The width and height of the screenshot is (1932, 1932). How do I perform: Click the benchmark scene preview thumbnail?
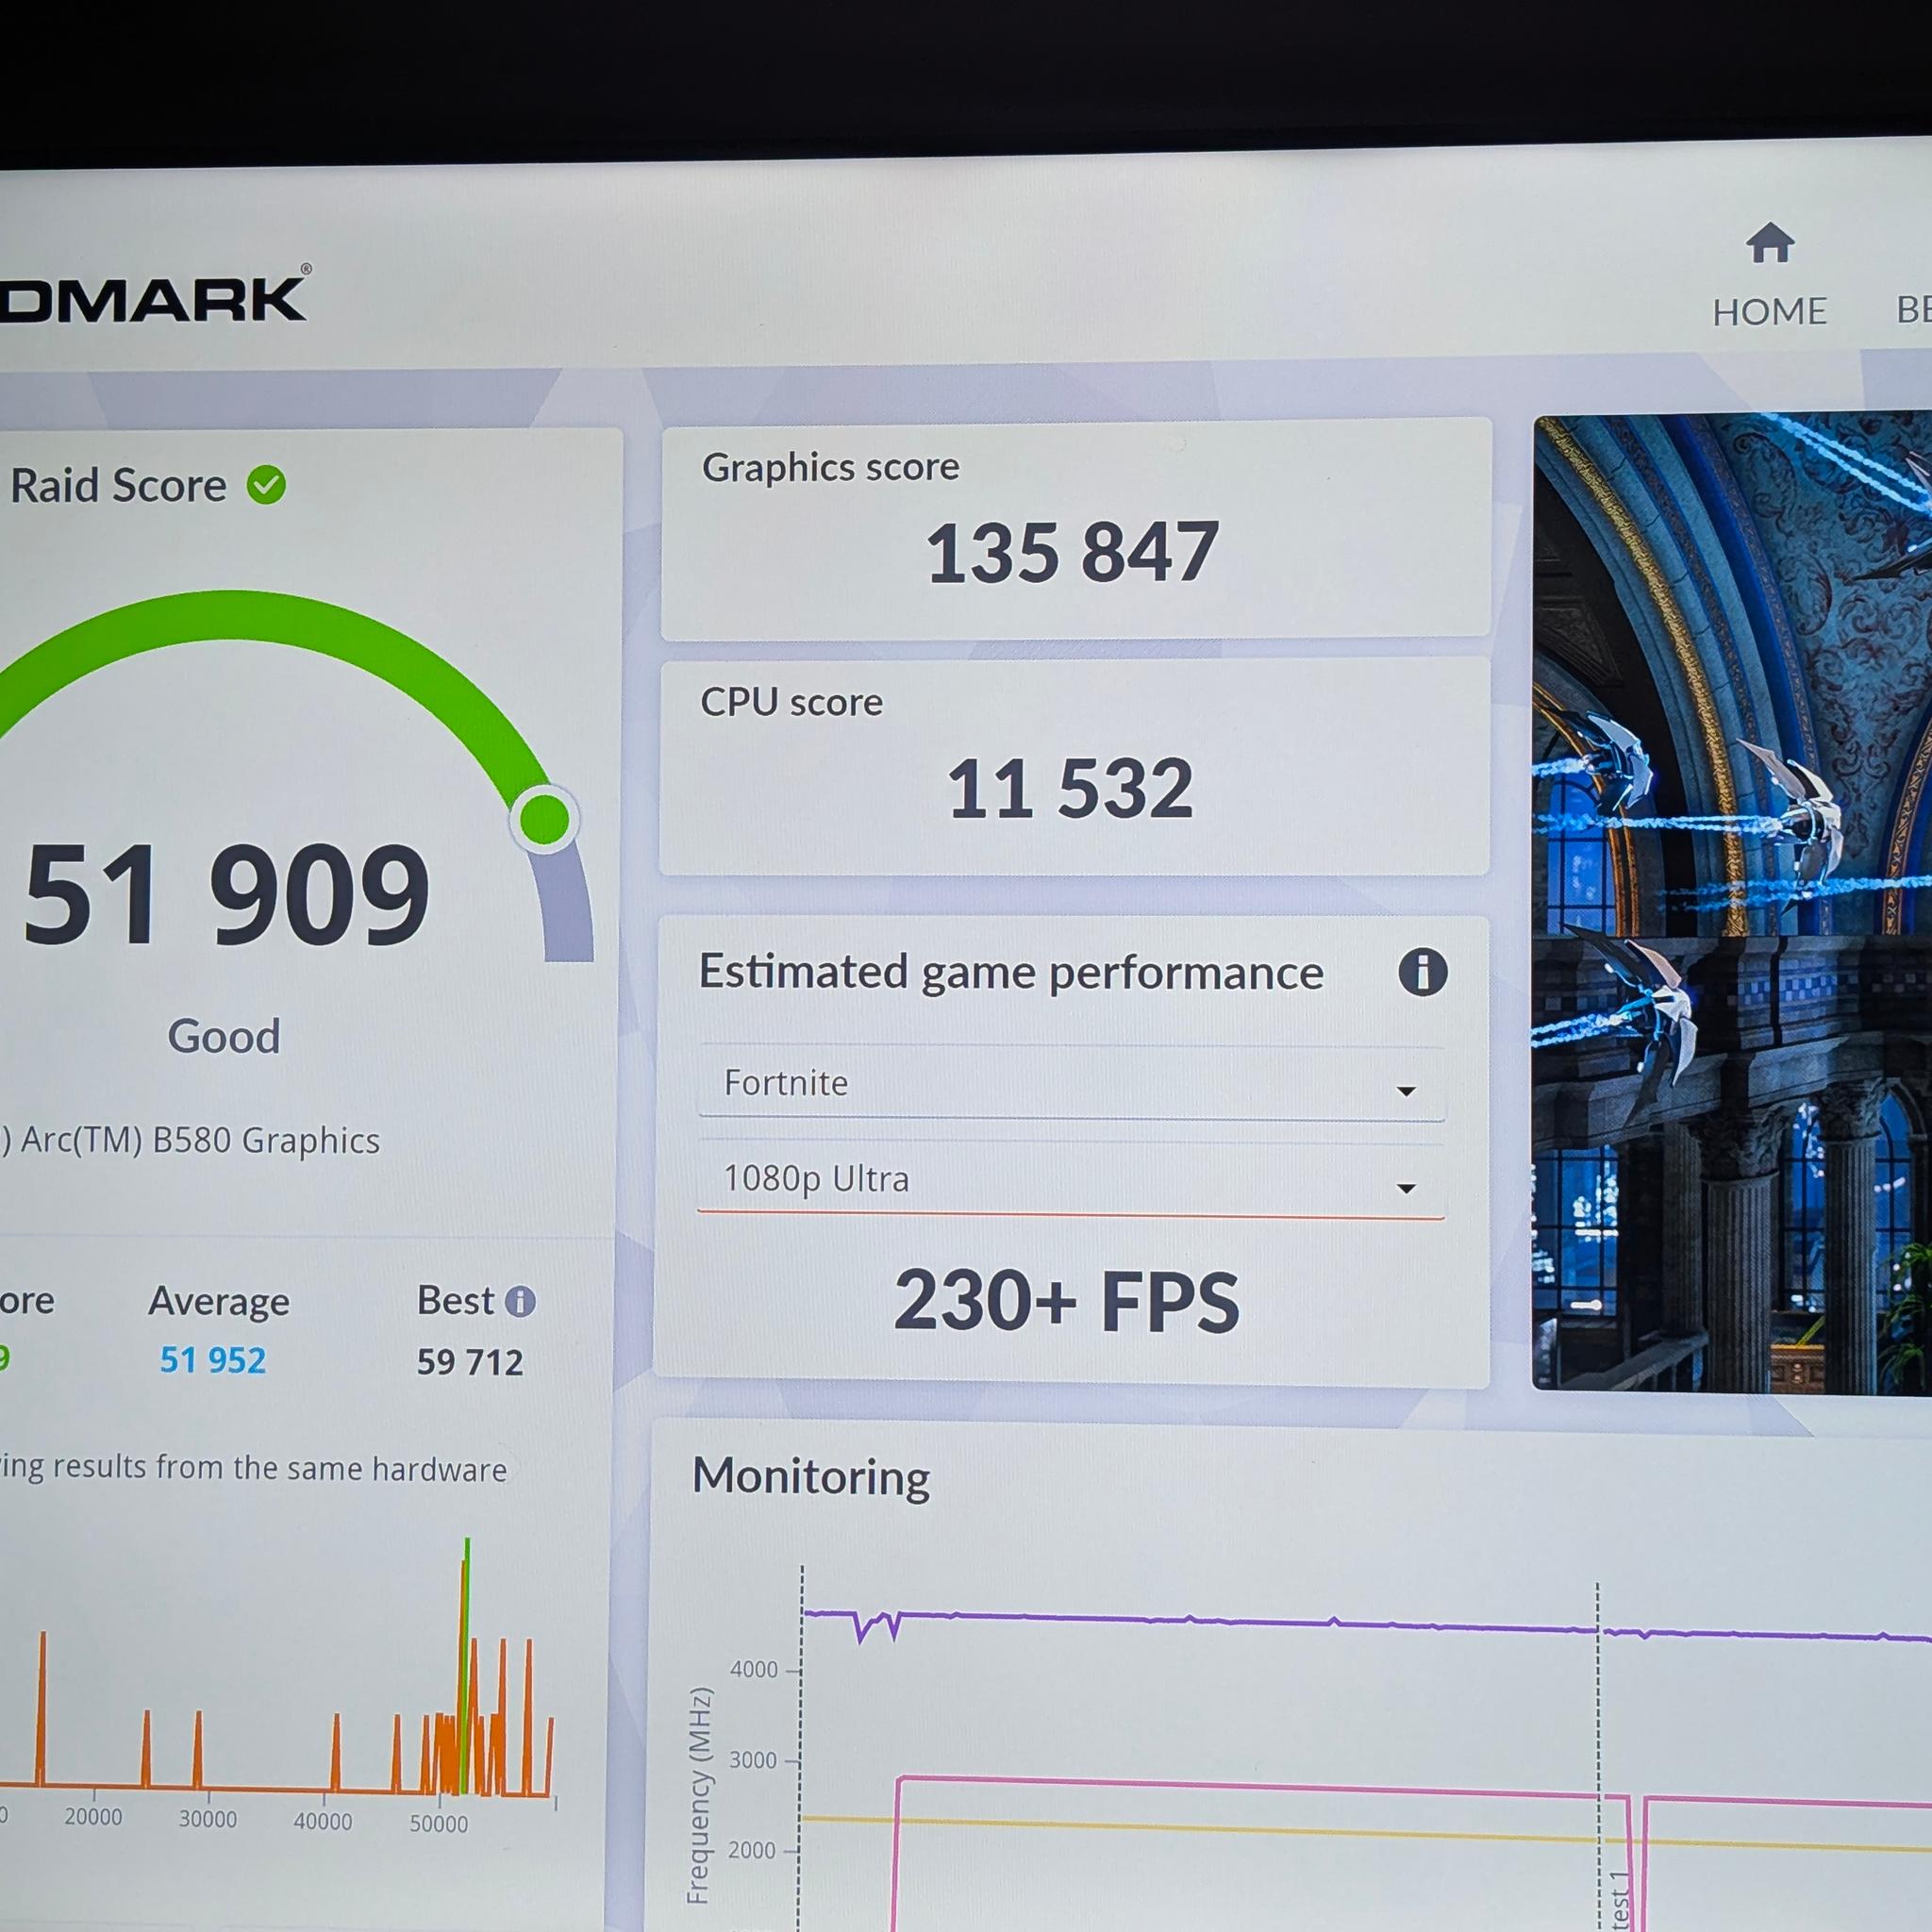coord(1732,903)
